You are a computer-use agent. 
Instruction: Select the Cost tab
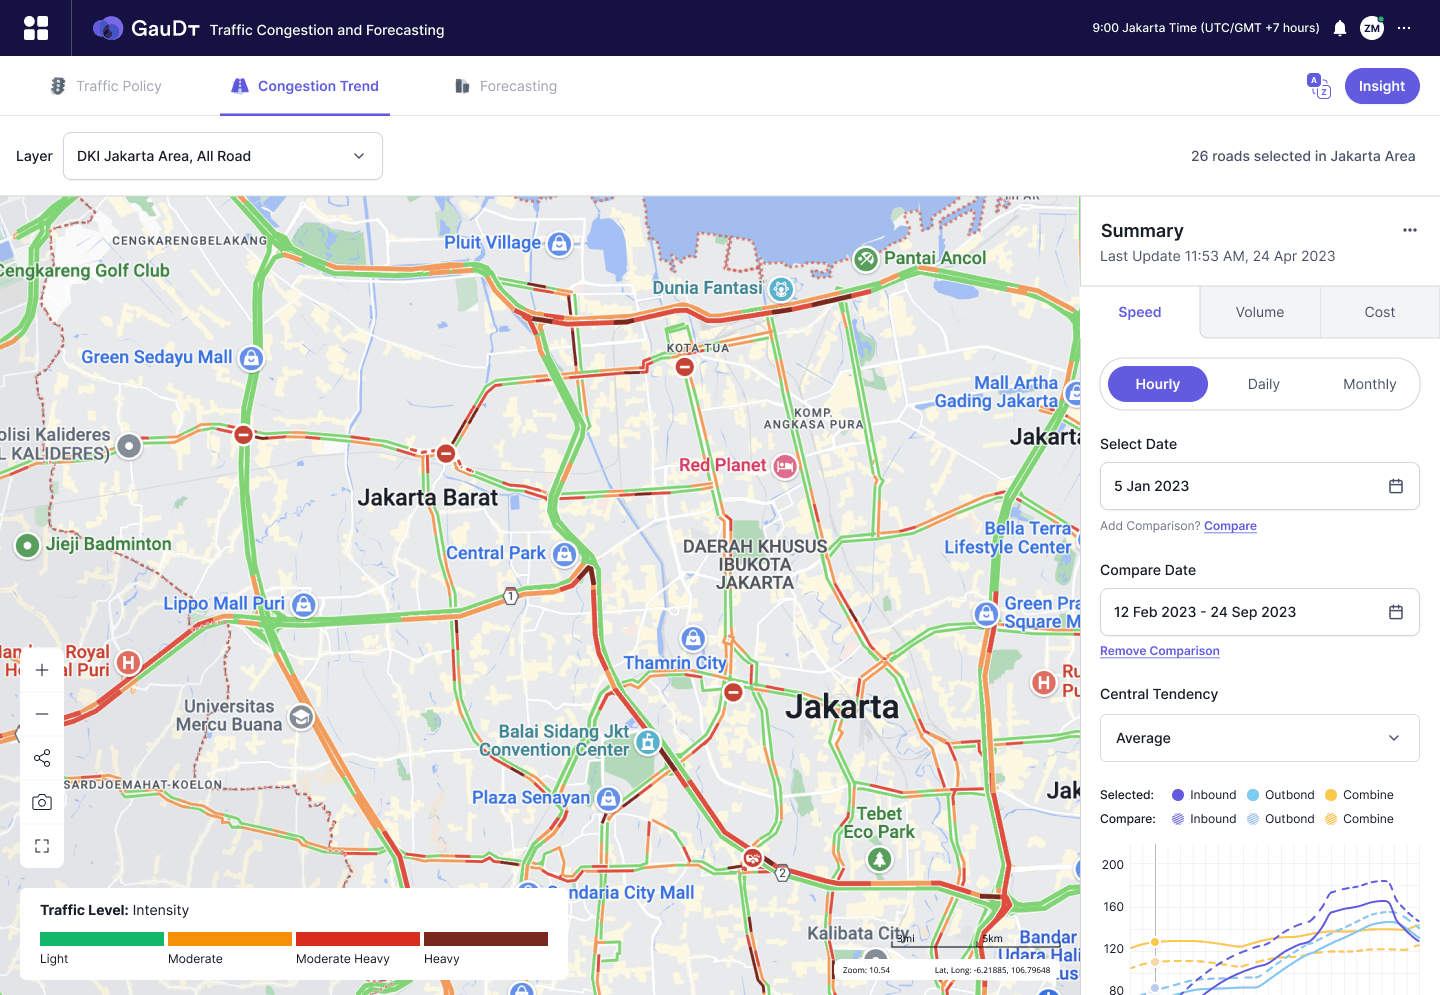(x=1380, y=312)
